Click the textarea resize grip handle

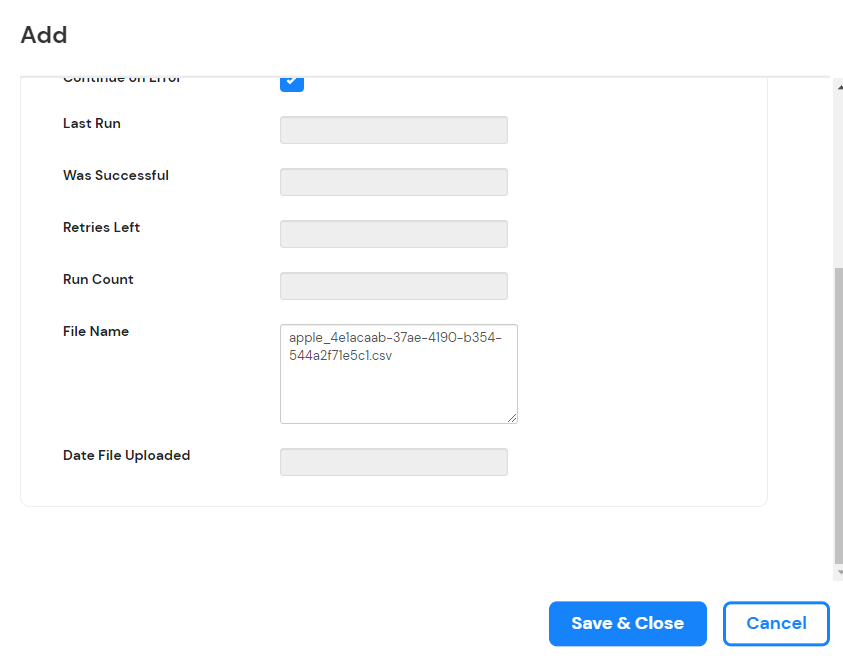coord(513,419)
